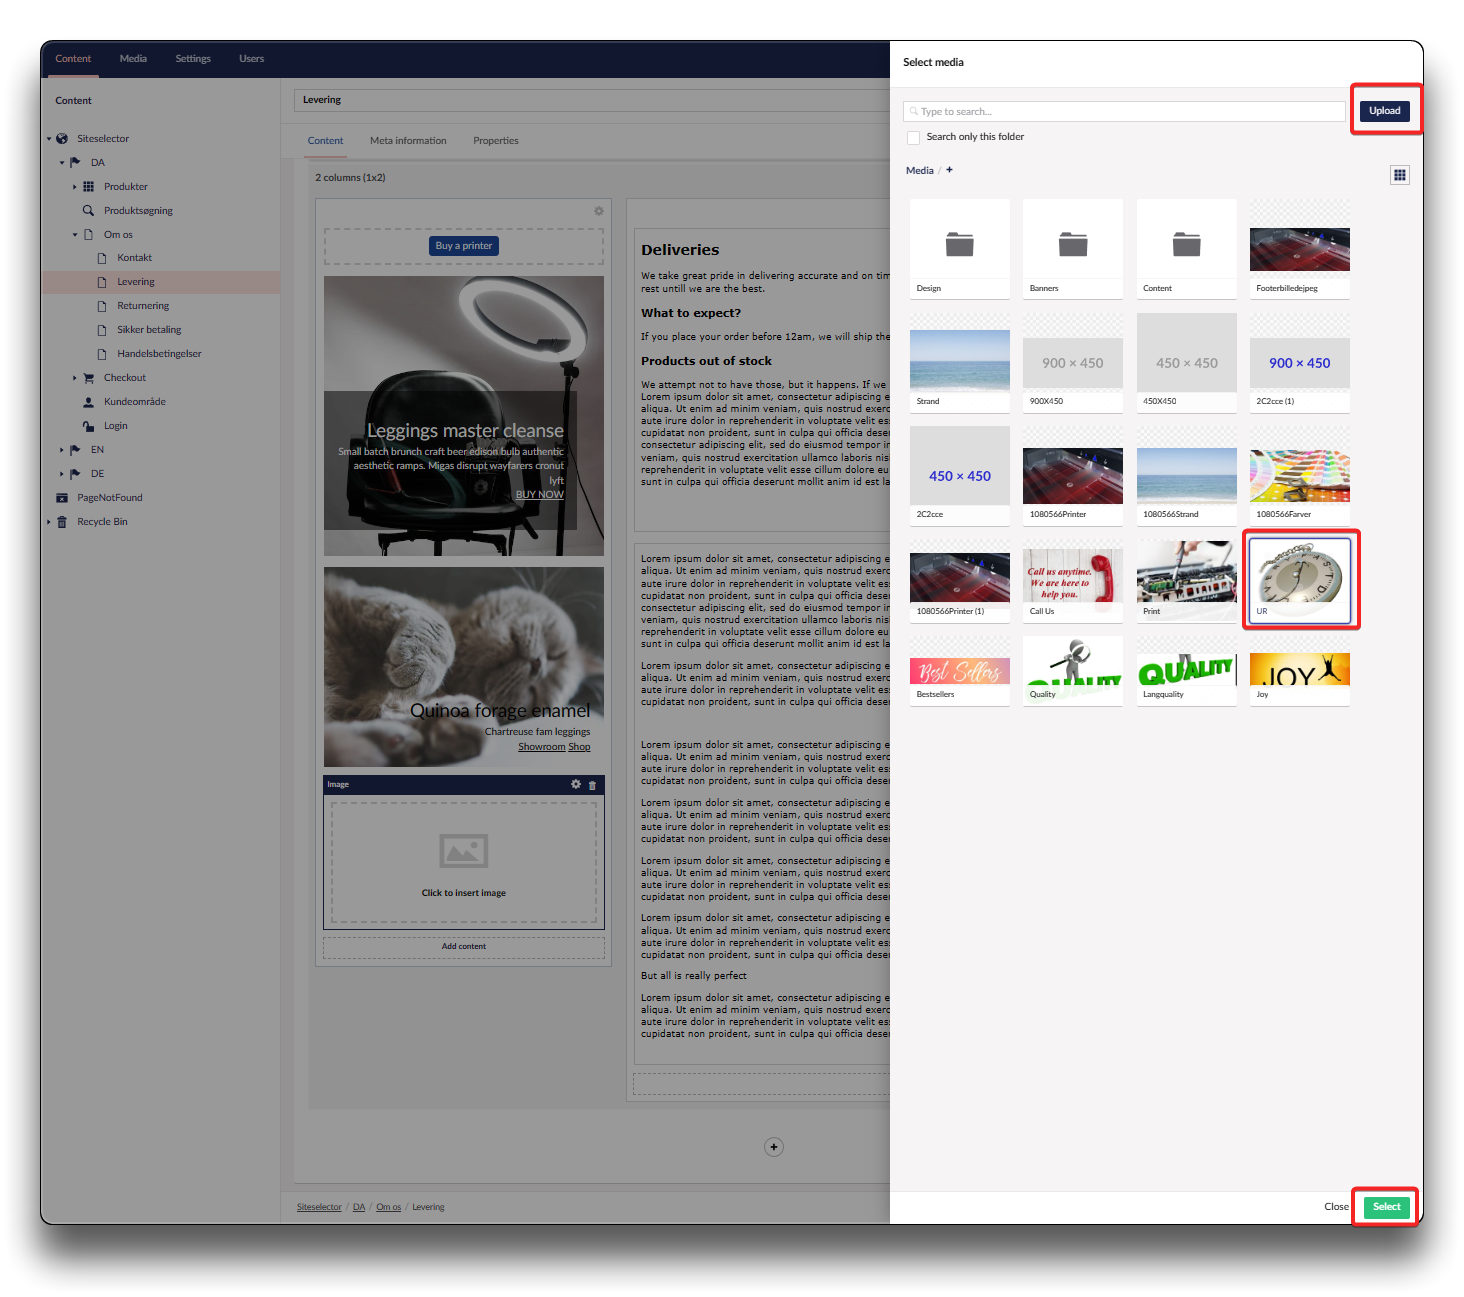Image resolution: width=1464 pixels, height=1297 pixels.
Task: Open the Content media folder
Action: 1186,246
